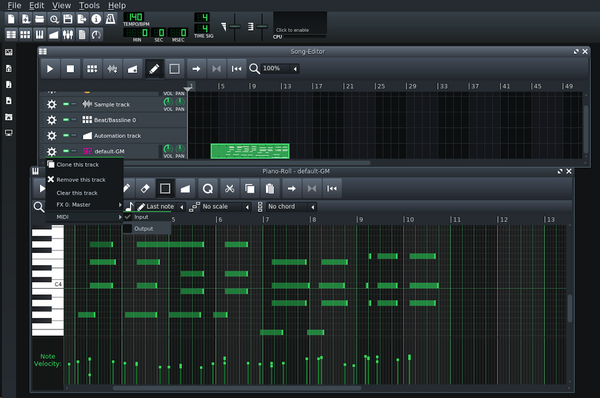Open the No chord dropdown
This screenshot has height=398, width=600.
click(291, 207)
